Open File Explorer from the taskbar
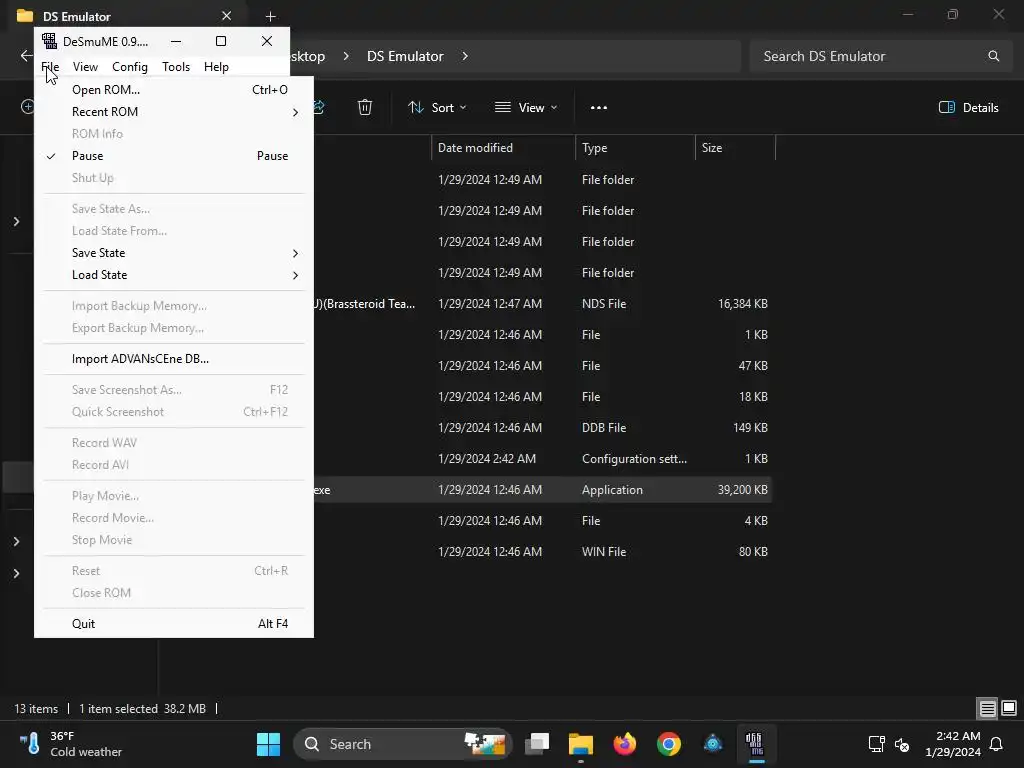Viewport: 1024px width, 768px height. [581, 744]
